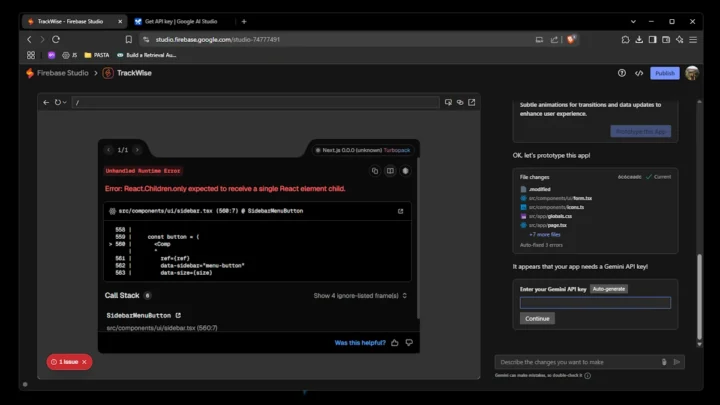The height and width of the screenshot is (405, 720).
Task: Open sidebar.tsx source in editor icon
Action: tap(401, 211)
